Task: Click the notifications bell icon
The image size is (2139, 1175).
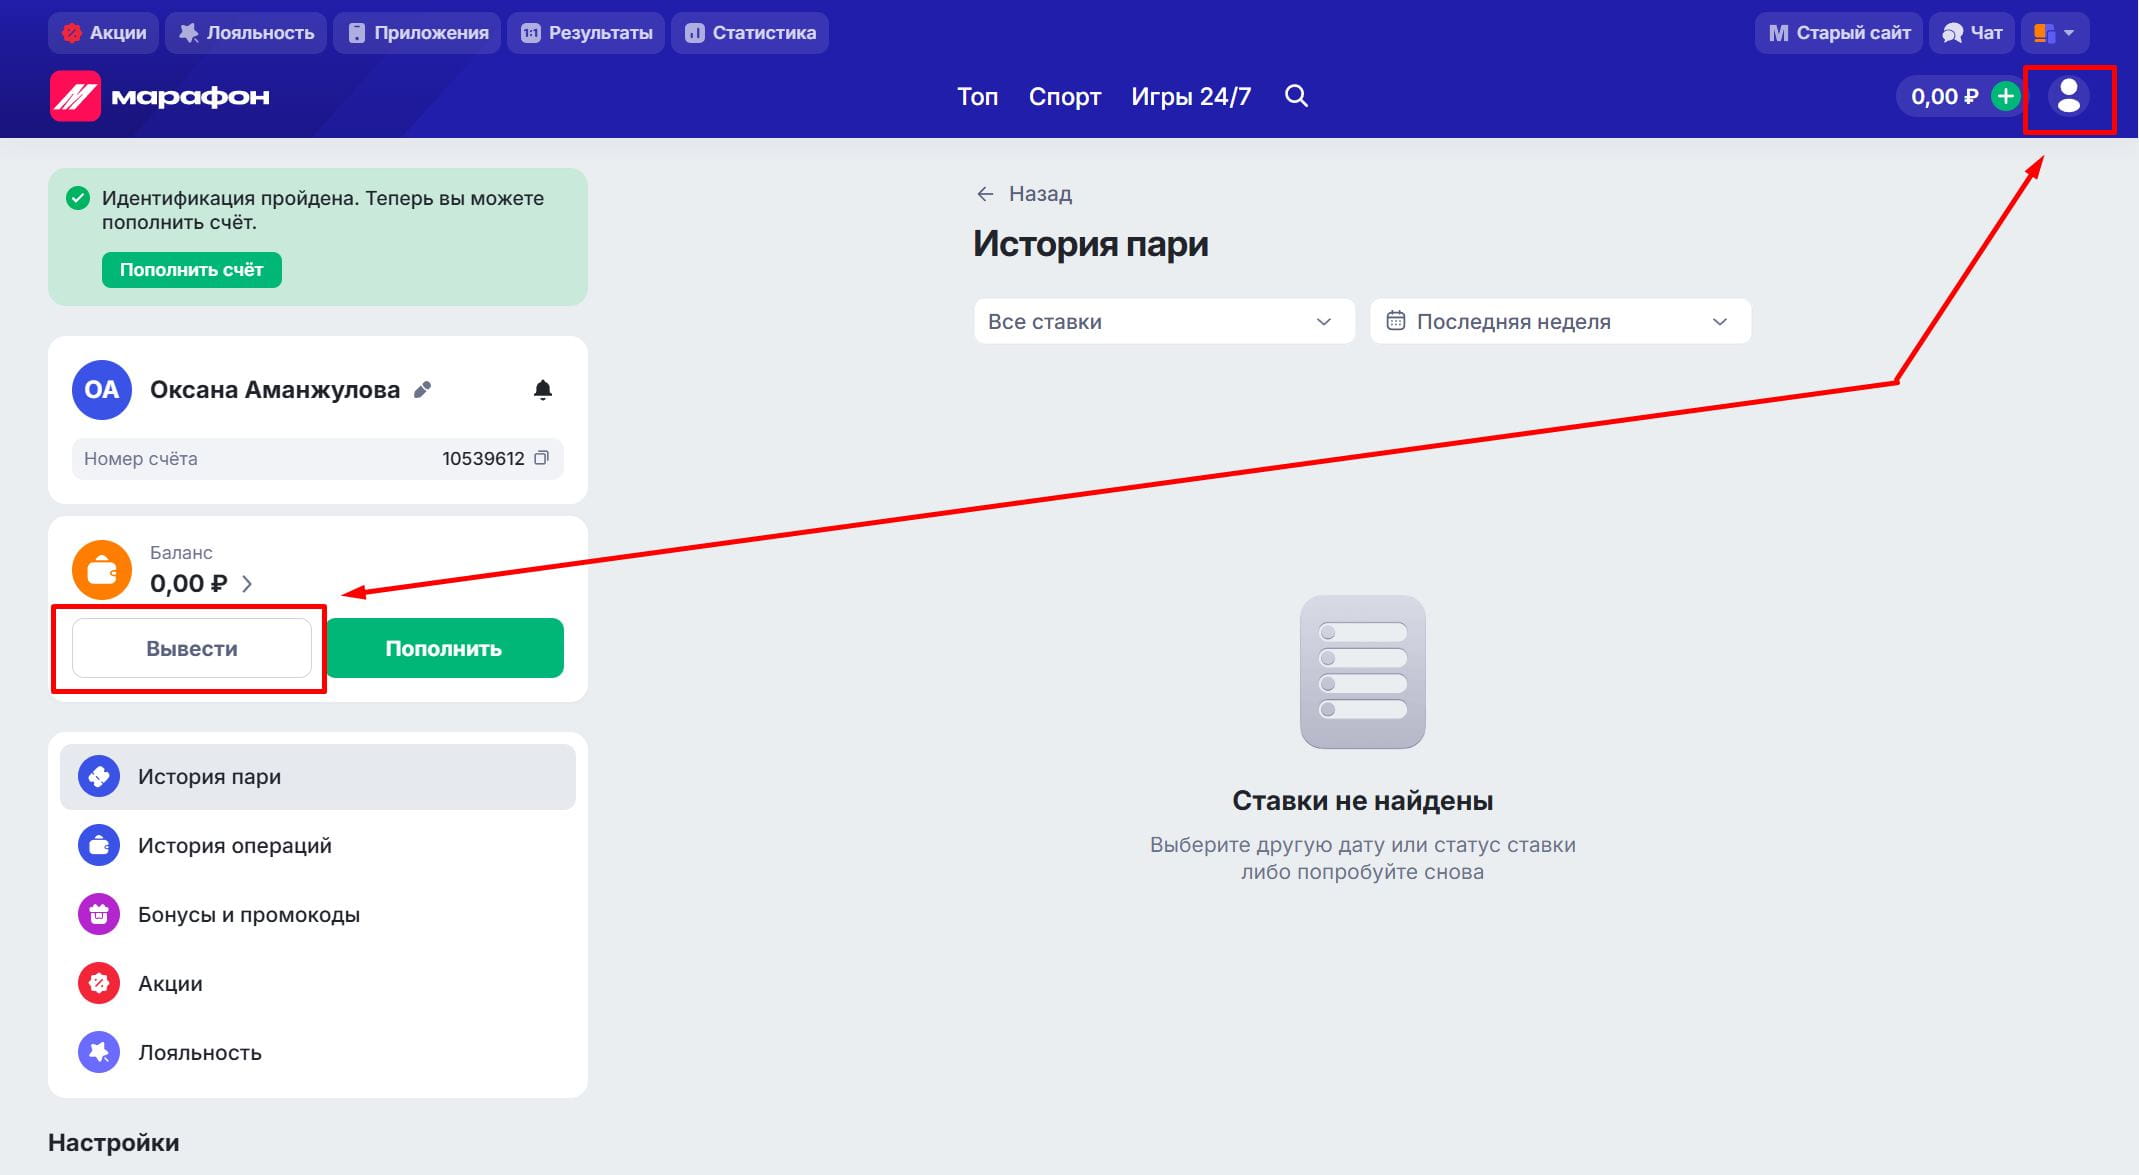Action: pos(542,390)
